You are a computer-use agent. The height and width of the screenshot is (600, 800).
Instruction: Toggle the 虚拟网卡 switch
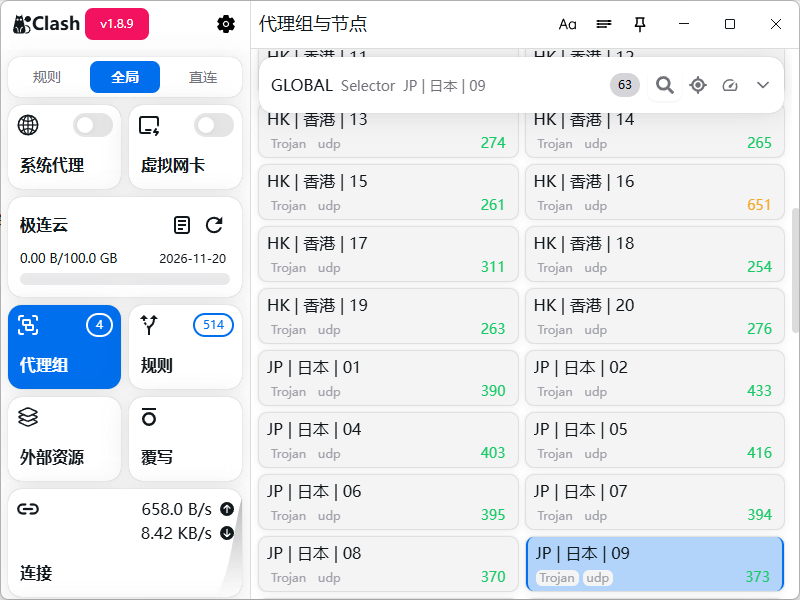(213, 125)
